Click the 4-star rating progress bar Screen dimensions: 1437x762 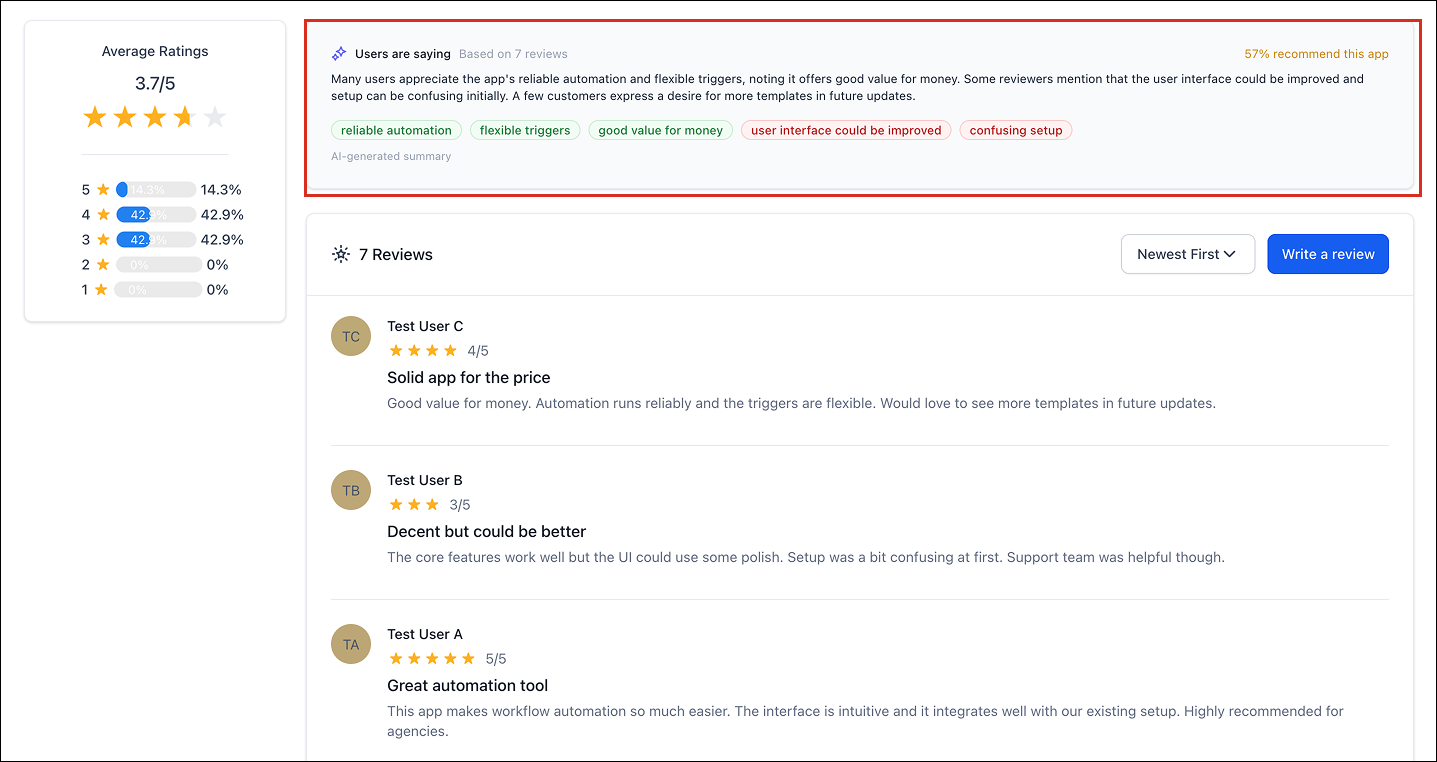tap(155, 214)
